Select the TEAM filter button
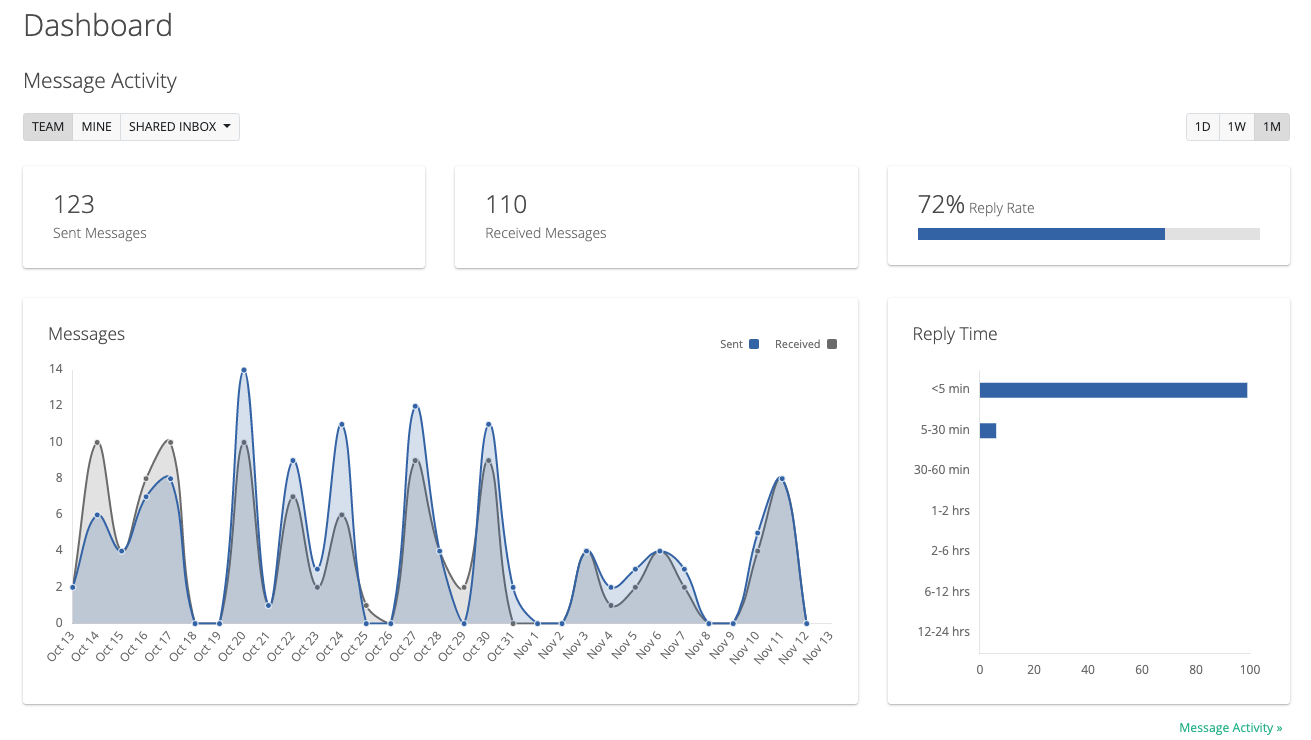 [x=48, y=127]
